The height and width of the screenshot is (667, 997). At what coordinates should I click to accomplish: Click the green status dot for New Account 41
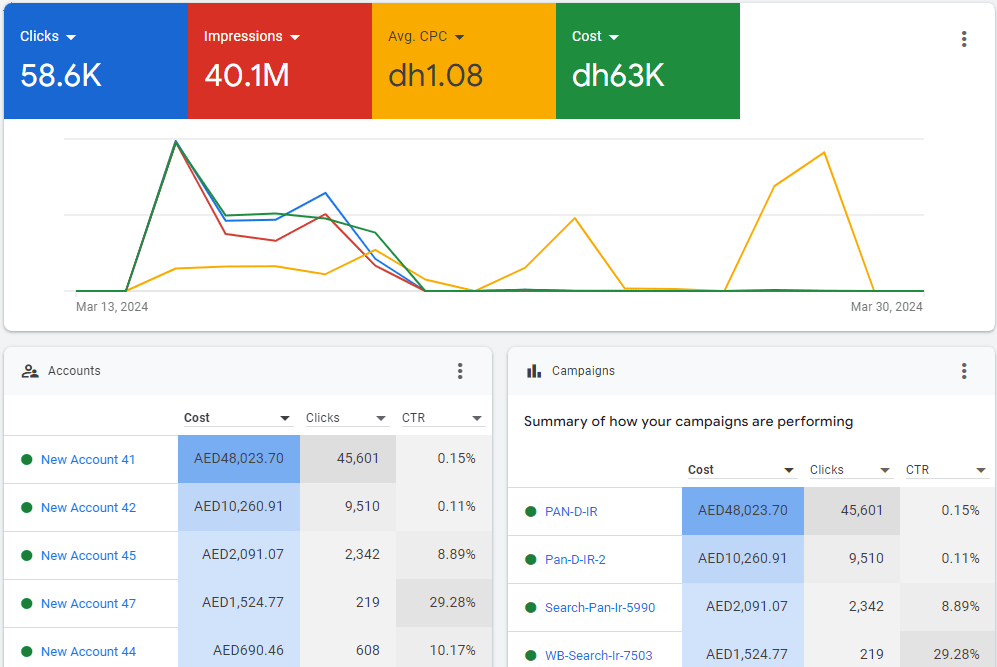coord(27,460)
